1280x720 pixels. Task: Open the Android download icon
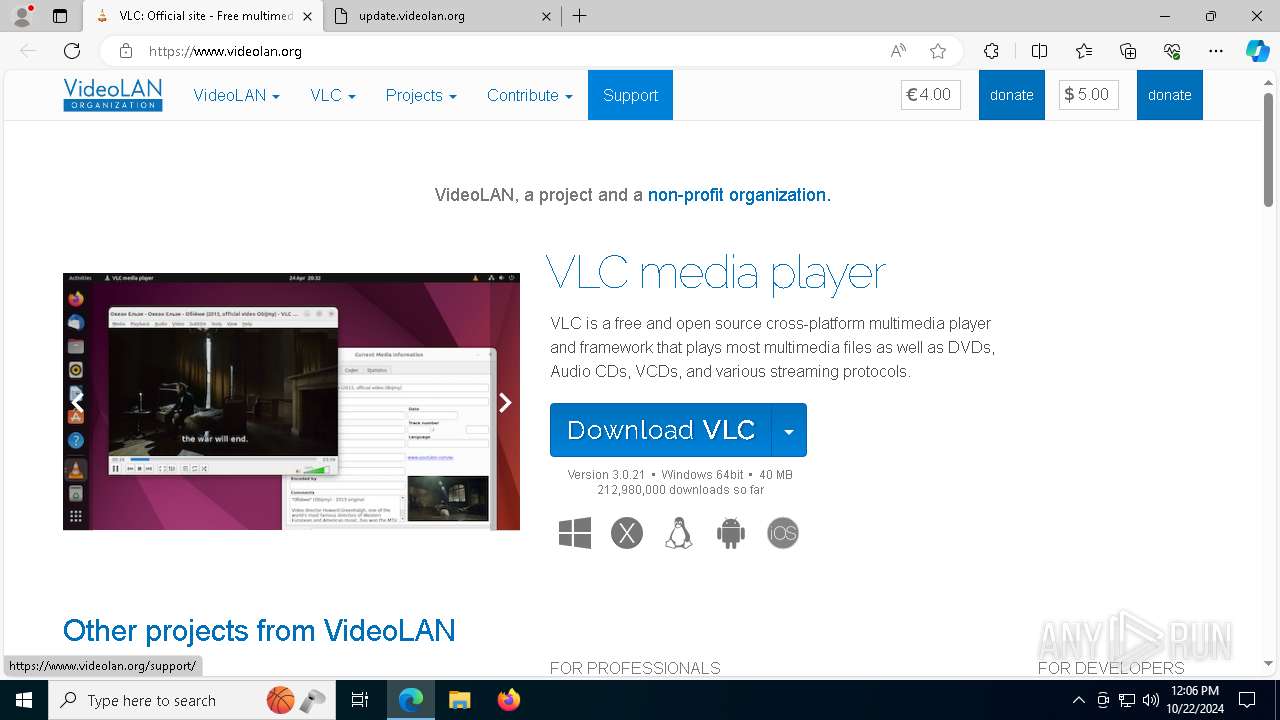point(731,533)
